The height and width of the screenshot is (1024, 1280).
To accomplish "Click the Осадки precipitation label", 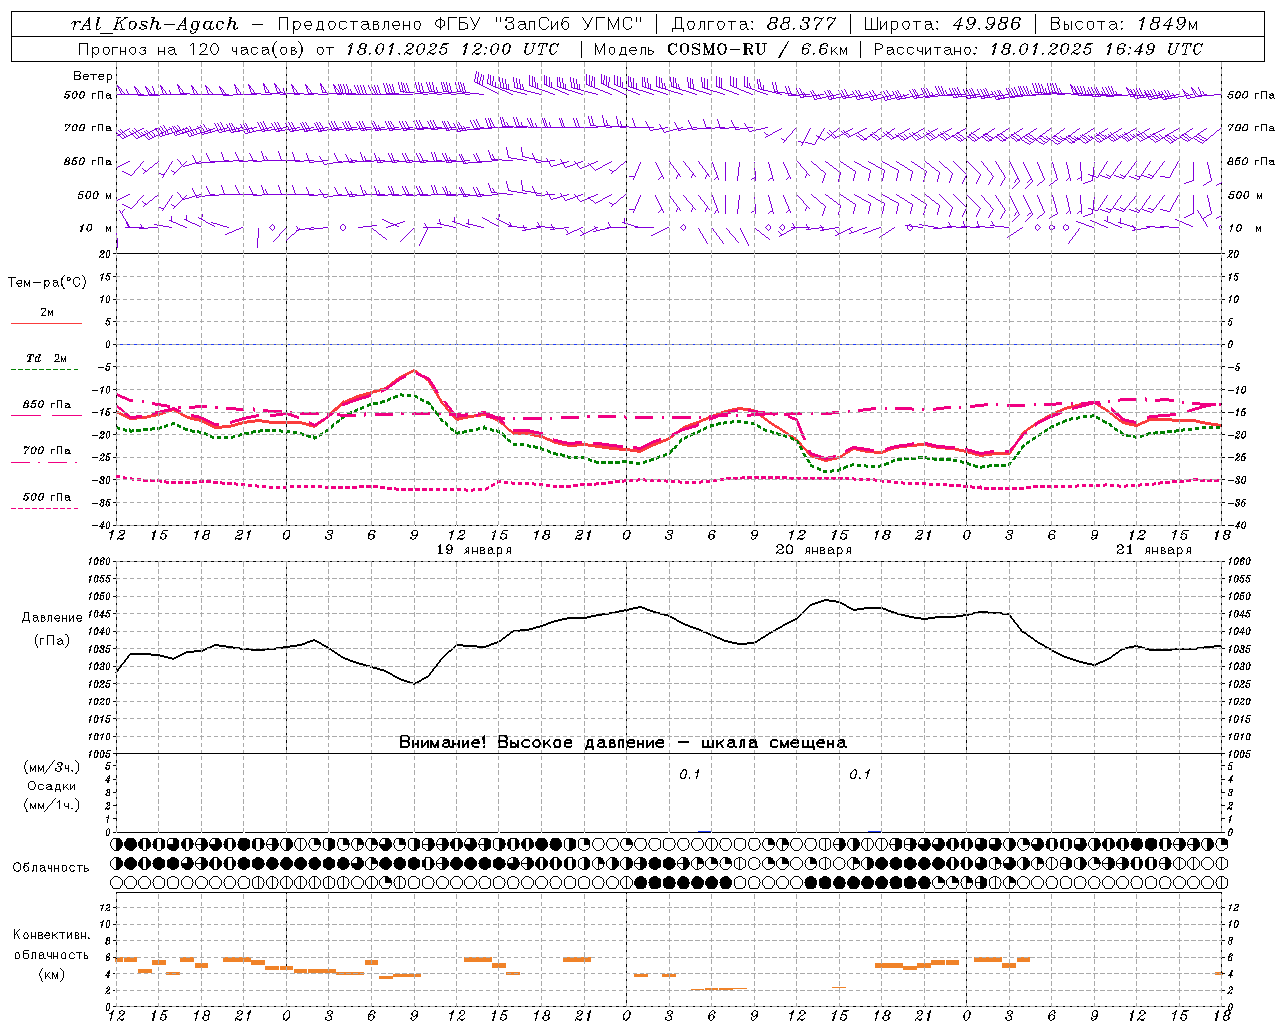I will pos(51,786).
